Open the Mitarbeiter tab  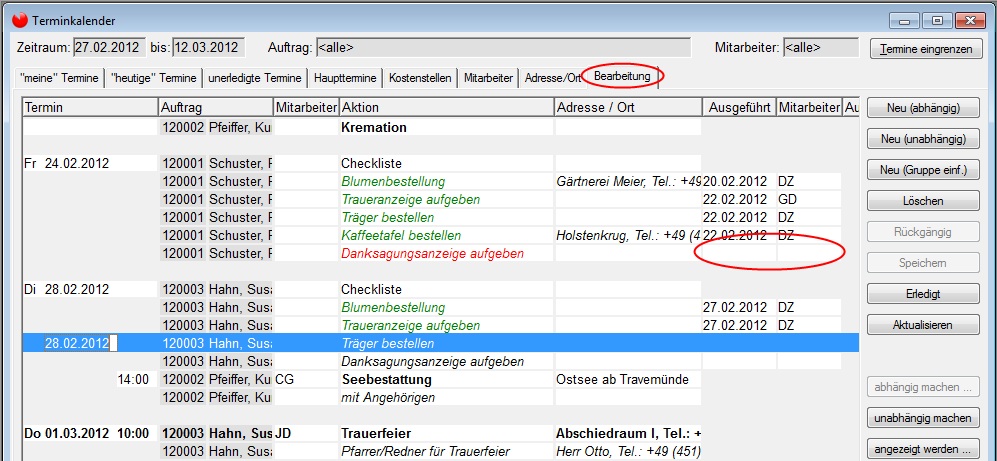pyautogui.click(x=488, y=78)
